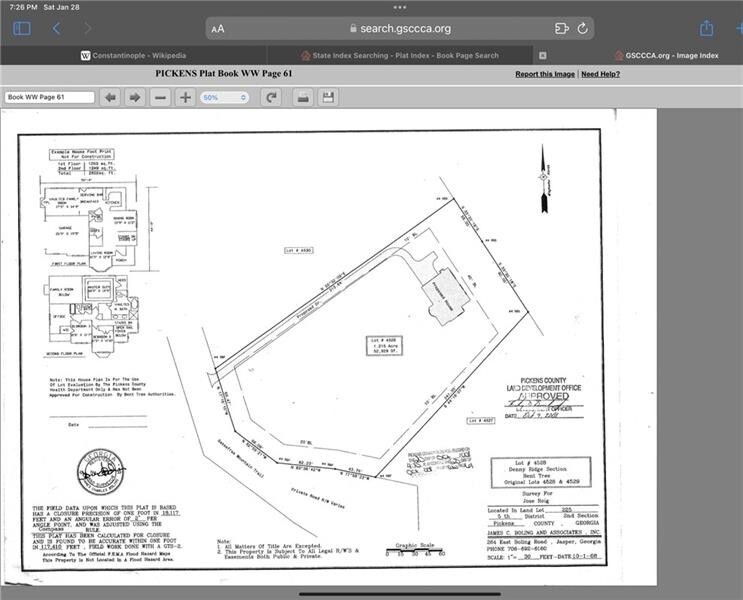
Task: Open the Need Help? link
Action: click(600, 74)
